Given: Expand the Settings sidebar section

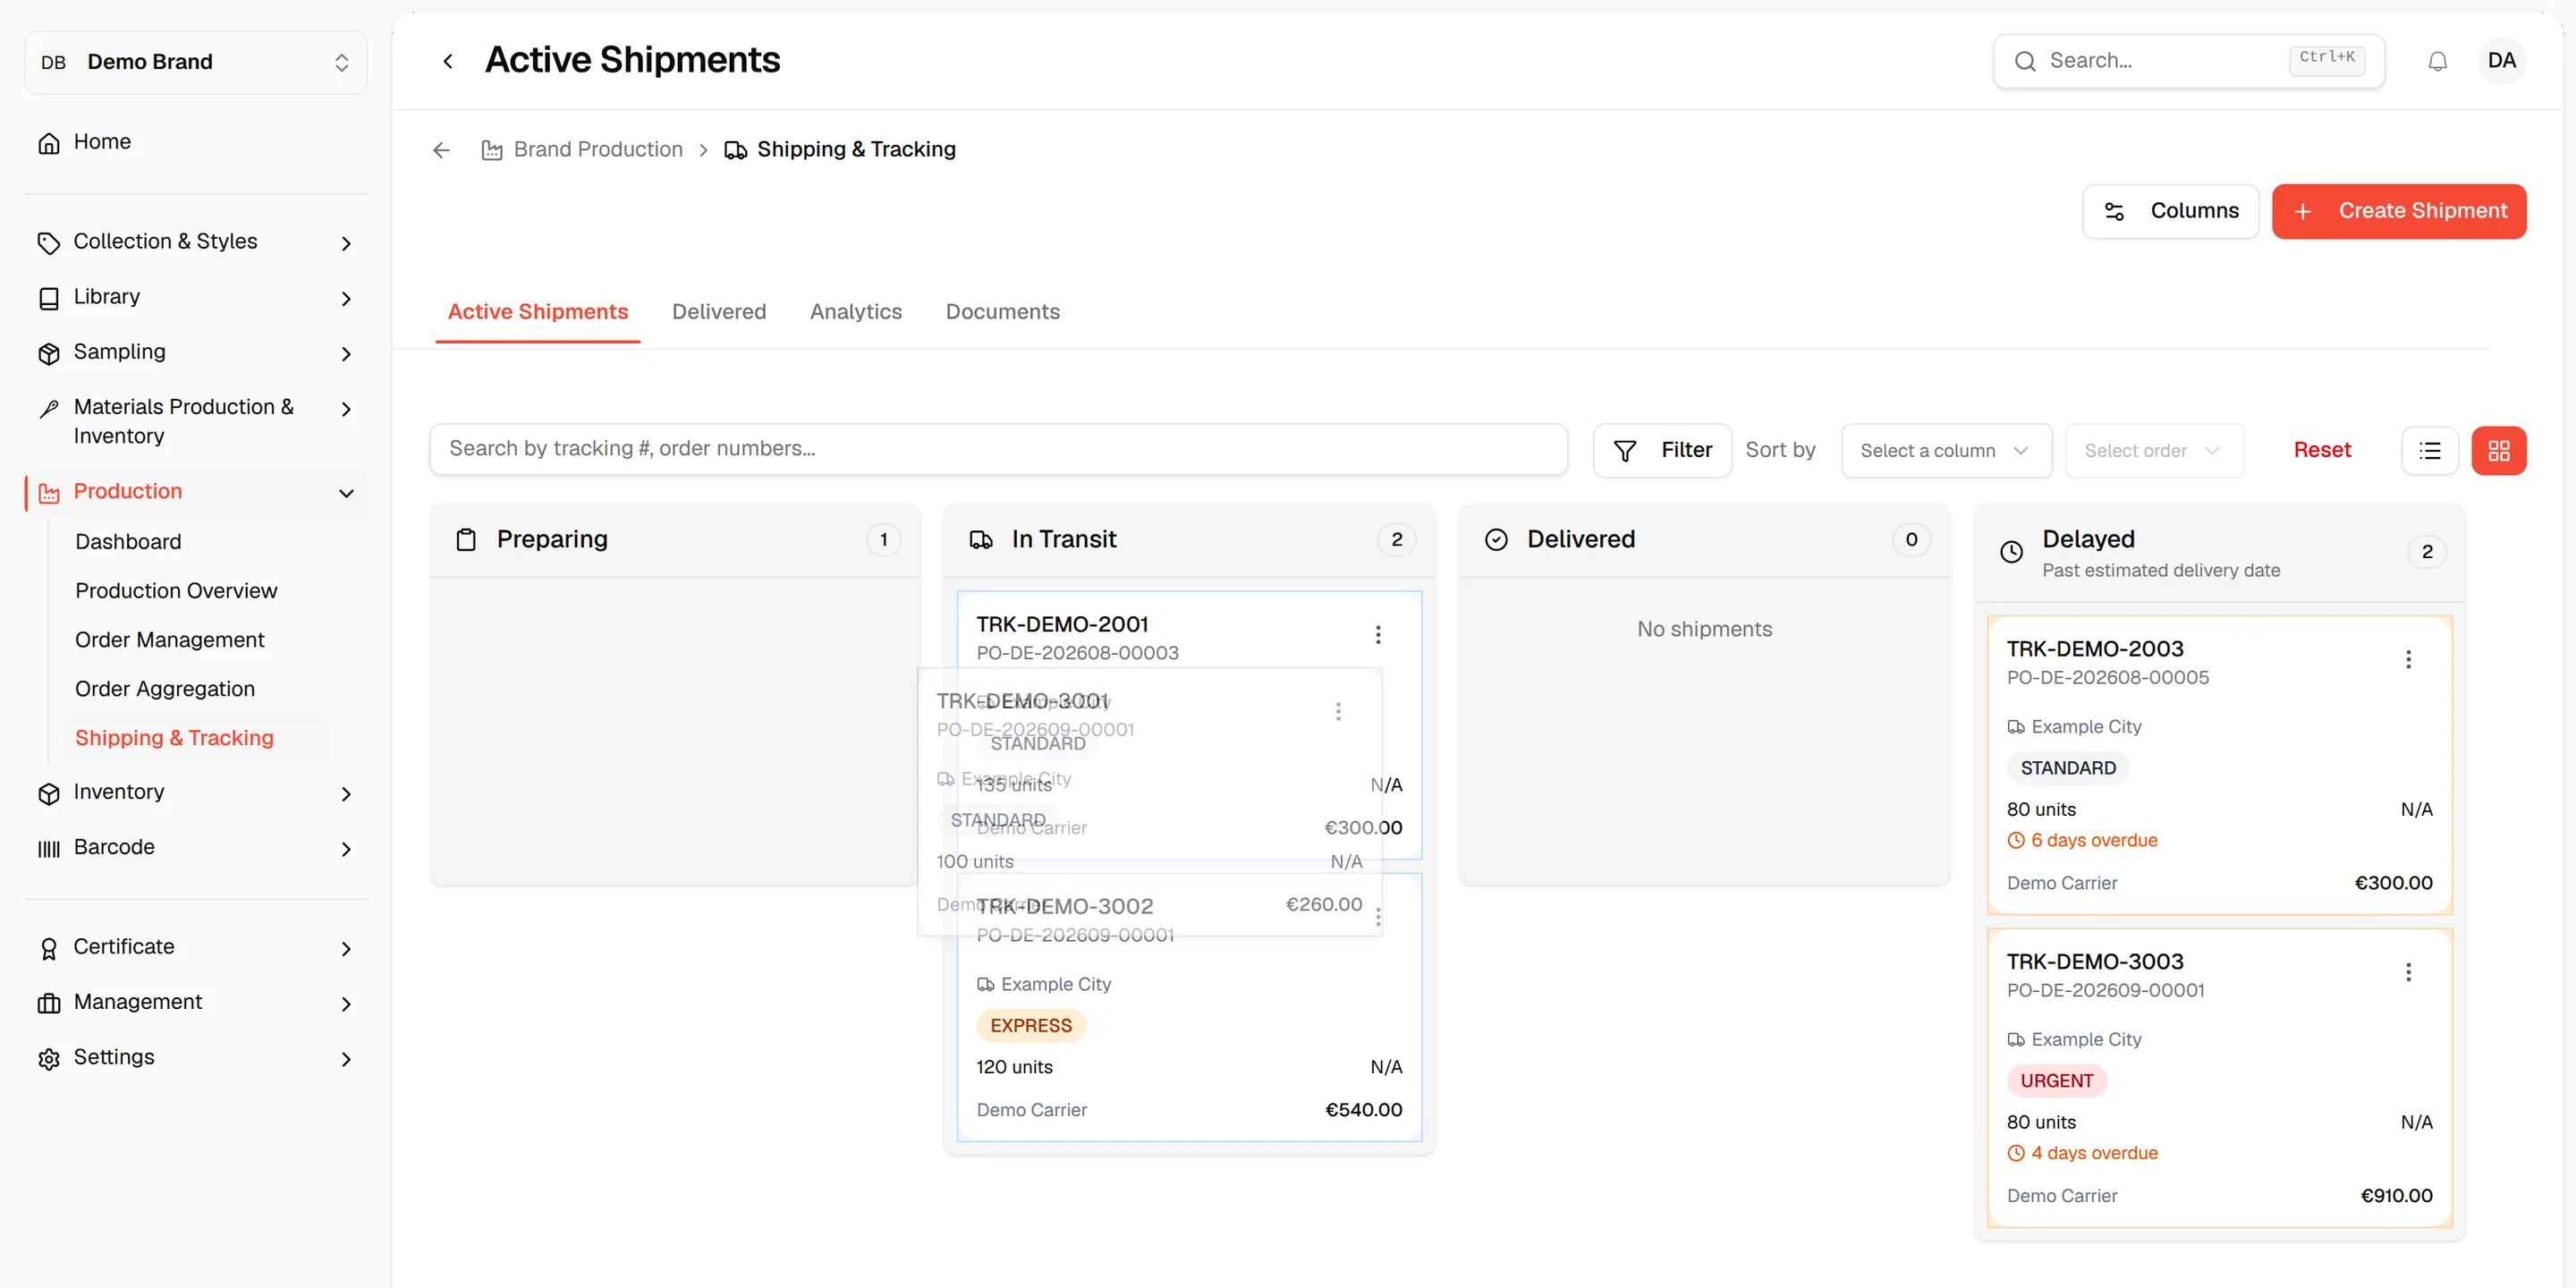Looking at the screenshot, I should 196,1058.
